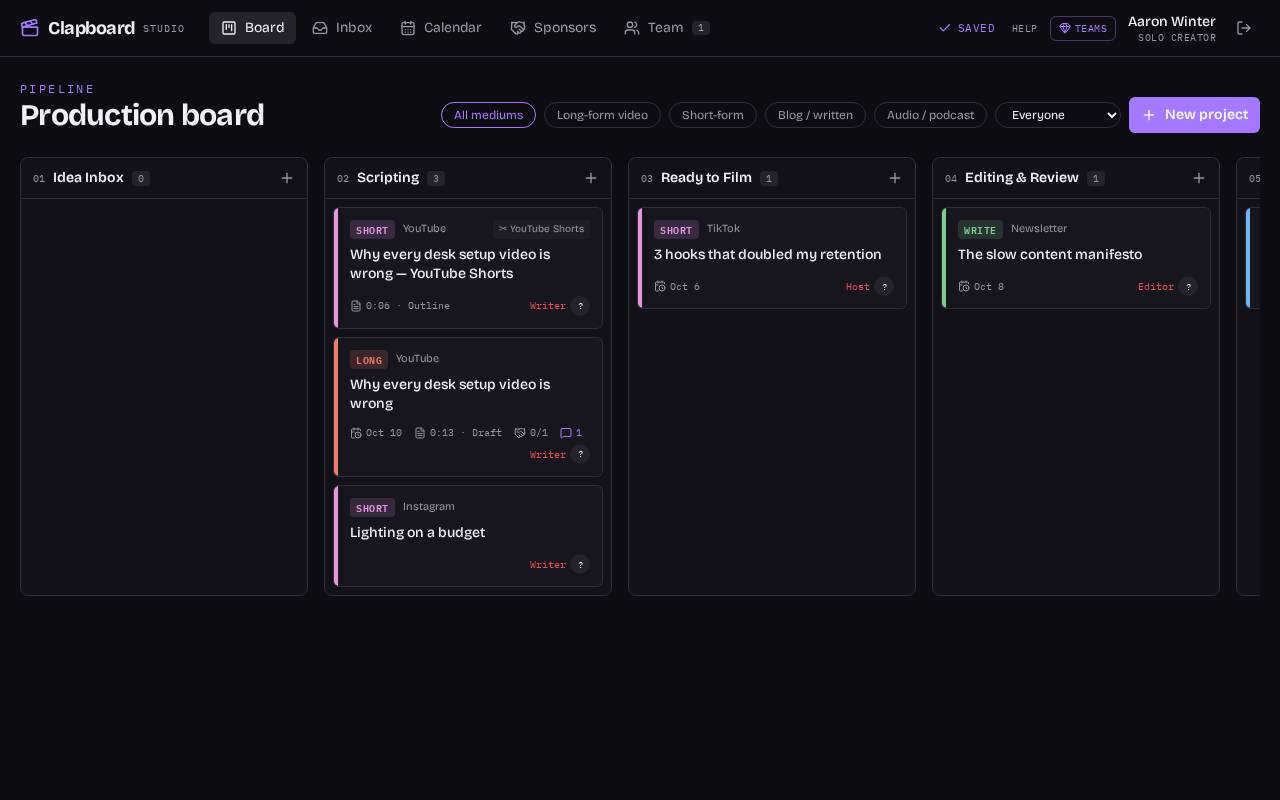Open the Lighting on a budget card

click(x=468, y=536)
